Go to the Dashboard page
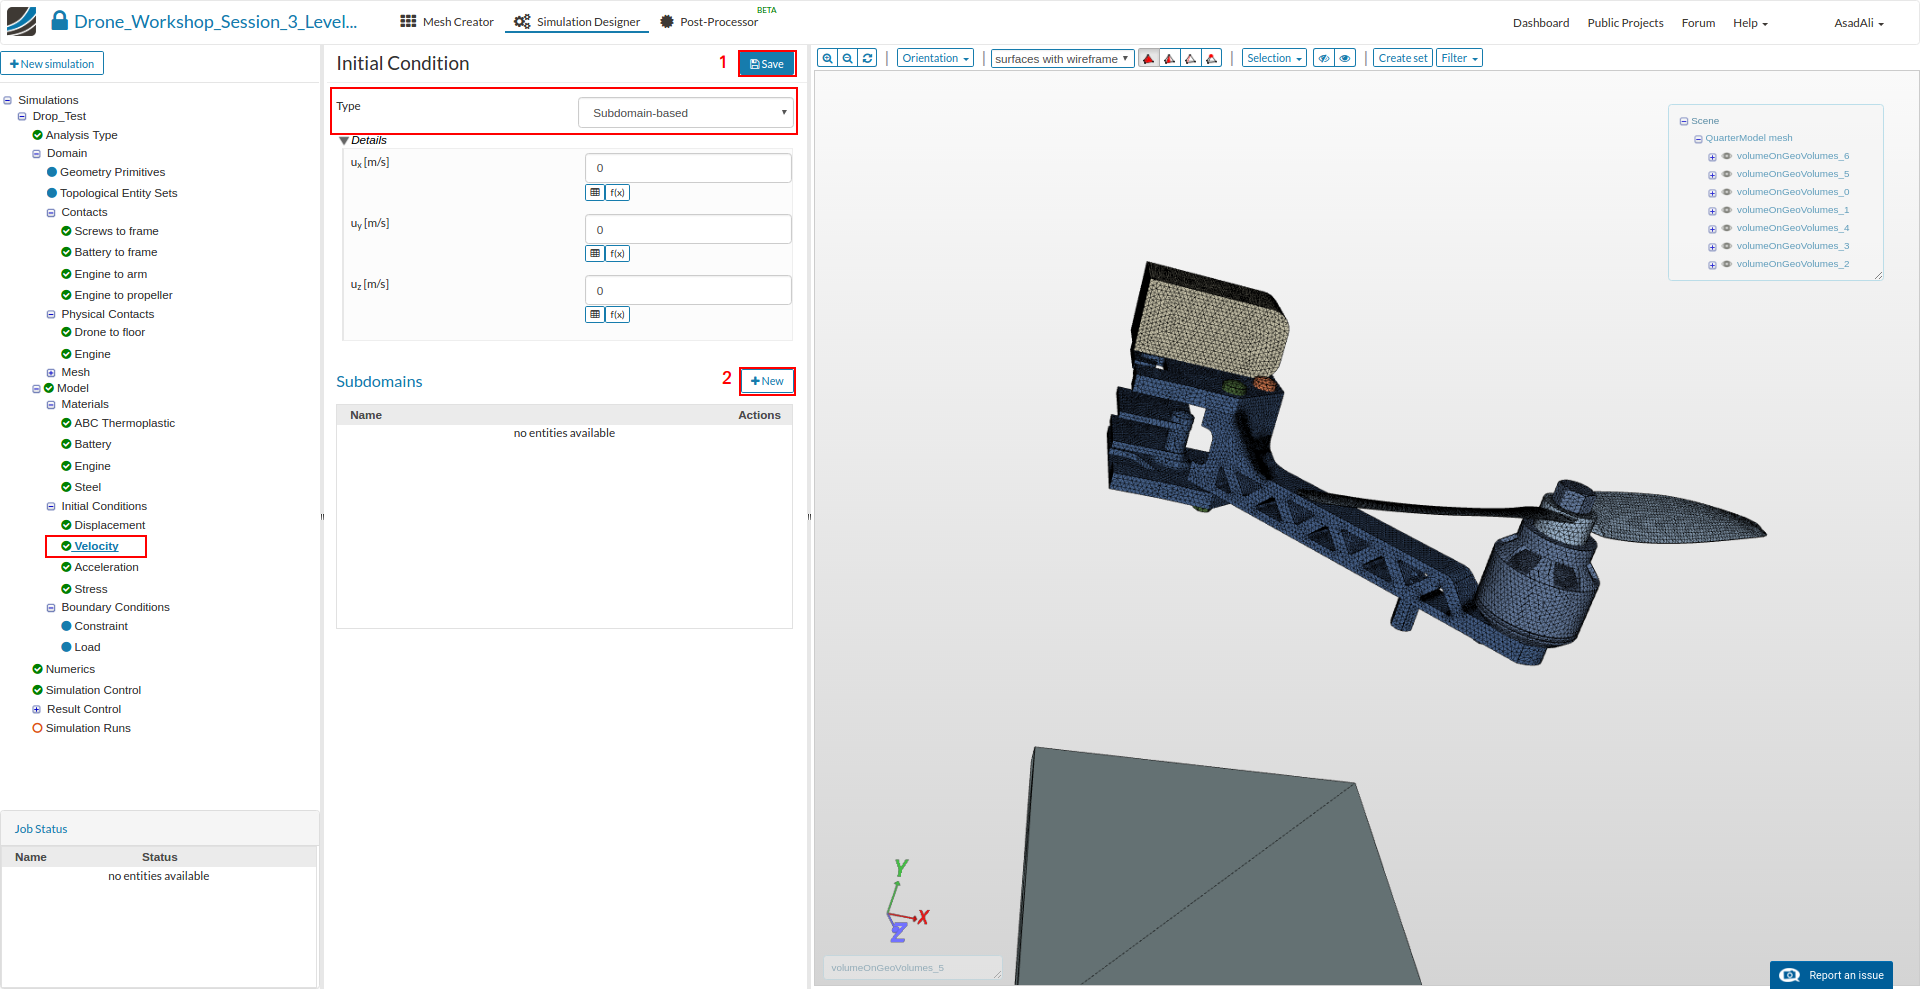The image size is (1920, 989). [1541, 23]
